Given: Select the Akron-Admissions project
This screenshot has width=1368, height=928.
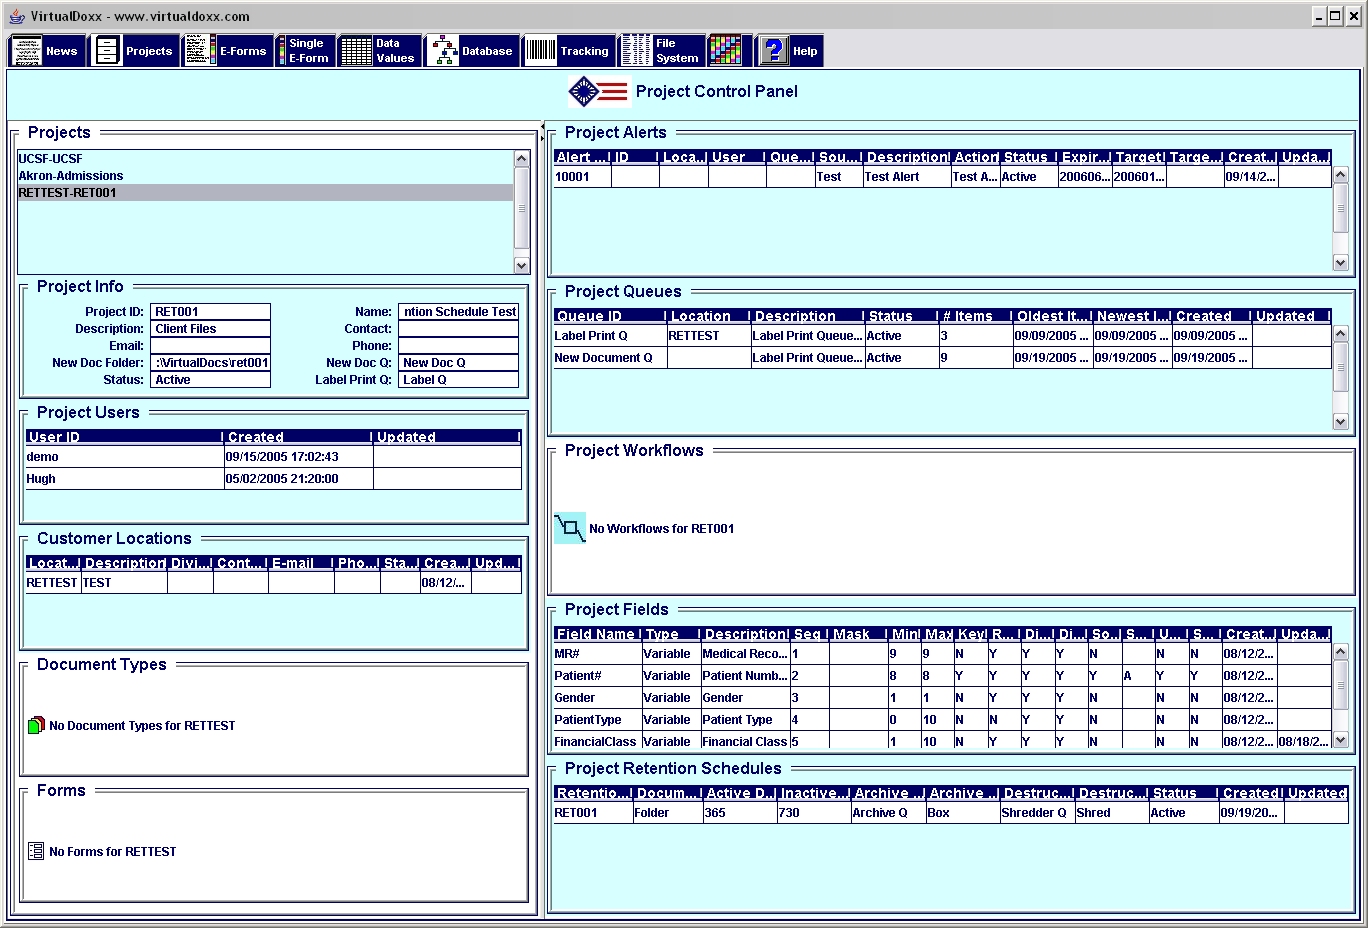Looking at the screenshot, I should pos(265,176).
